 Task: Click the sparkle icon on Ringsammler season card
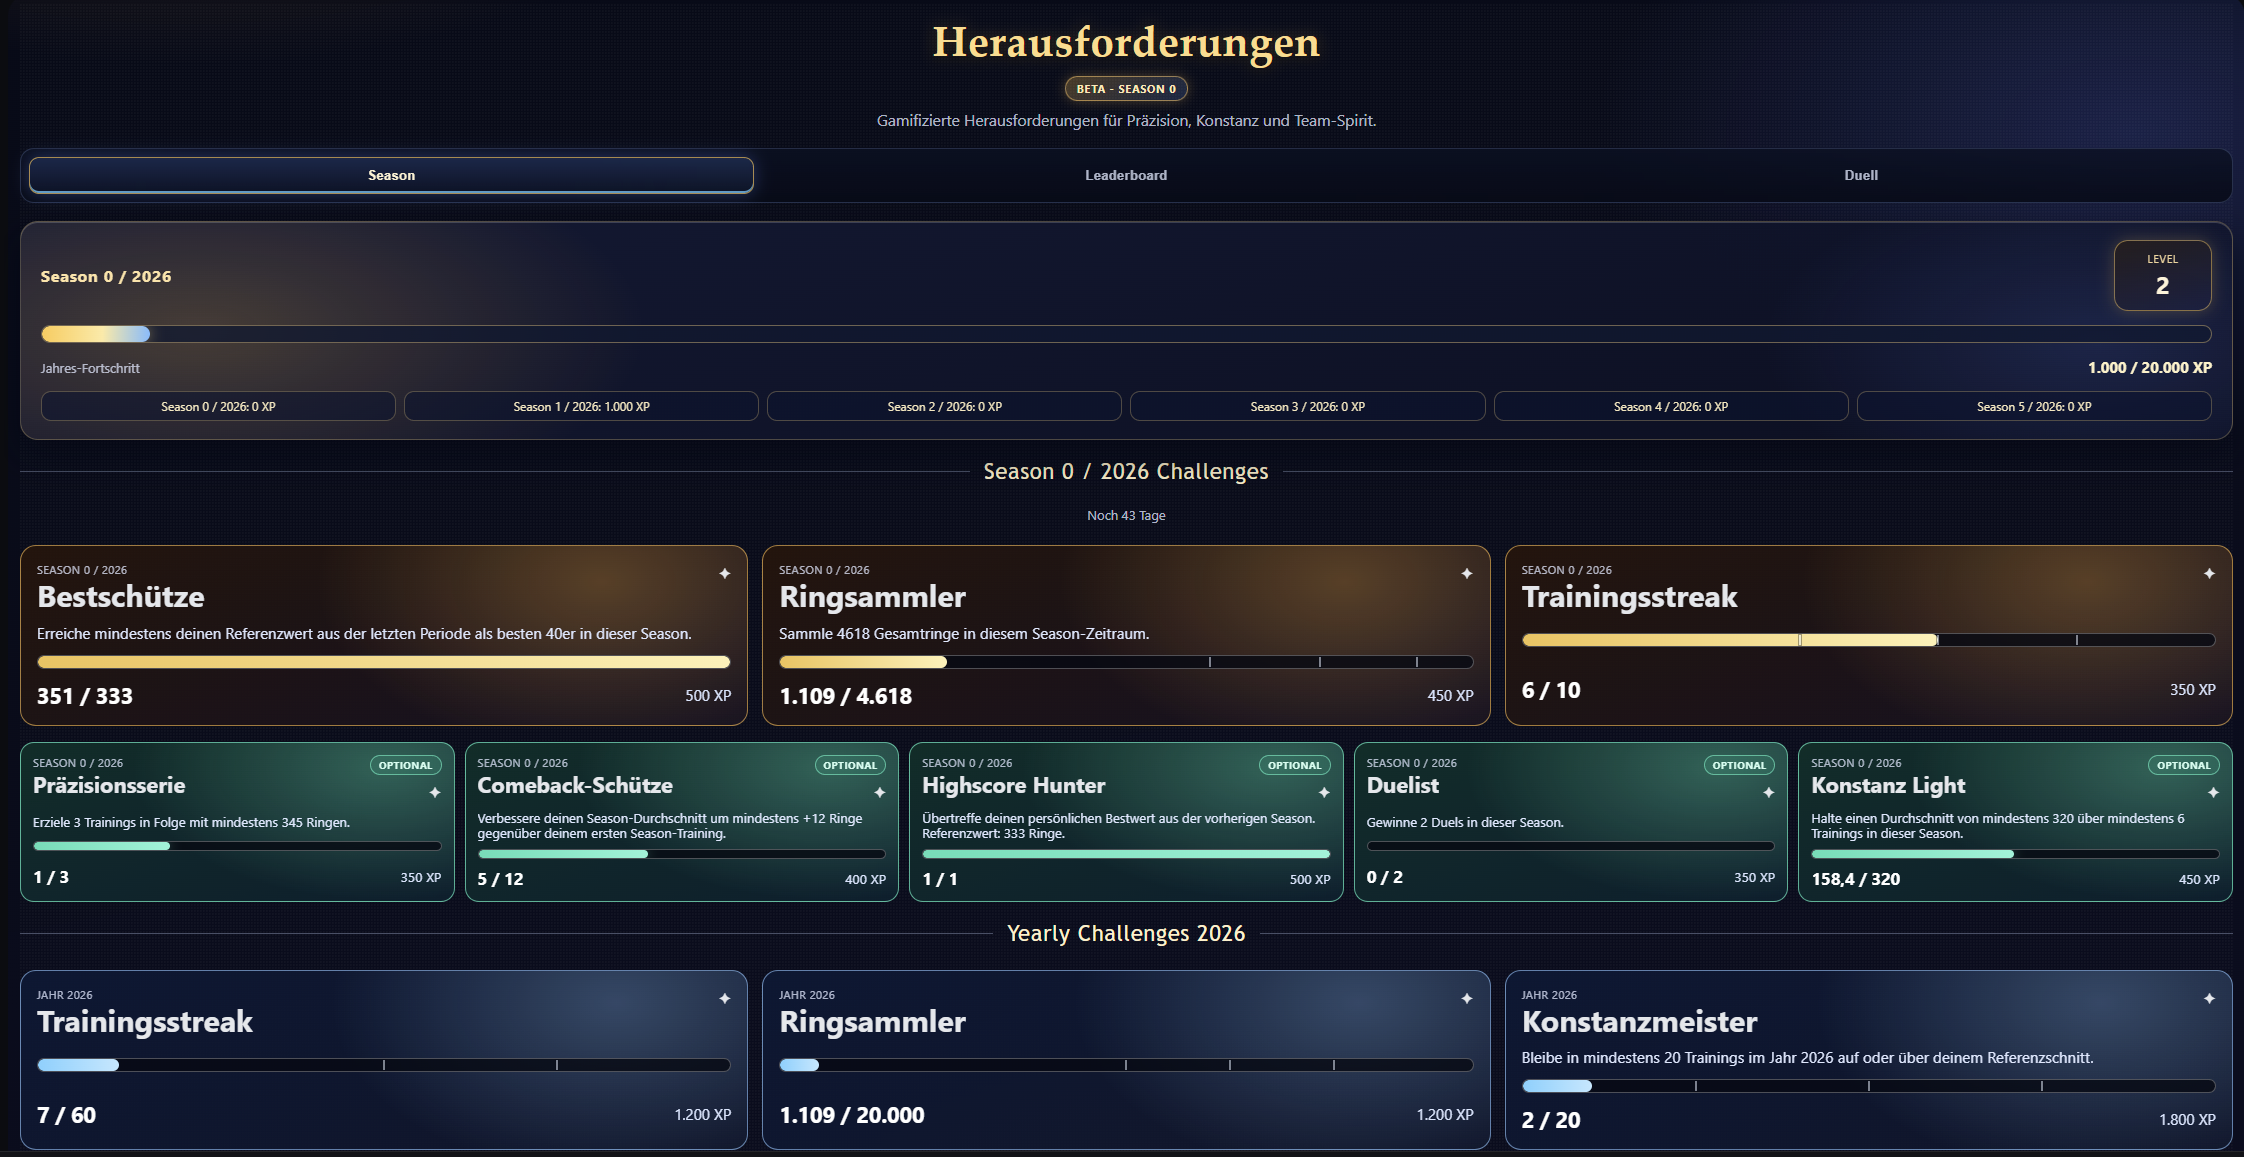[1466, 573]
